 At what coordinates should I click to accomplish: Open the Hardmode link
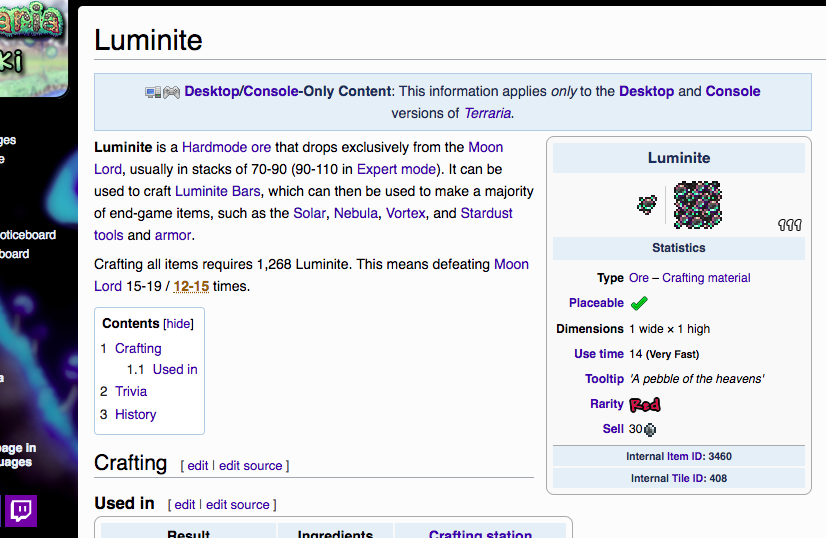coord(214,147)
